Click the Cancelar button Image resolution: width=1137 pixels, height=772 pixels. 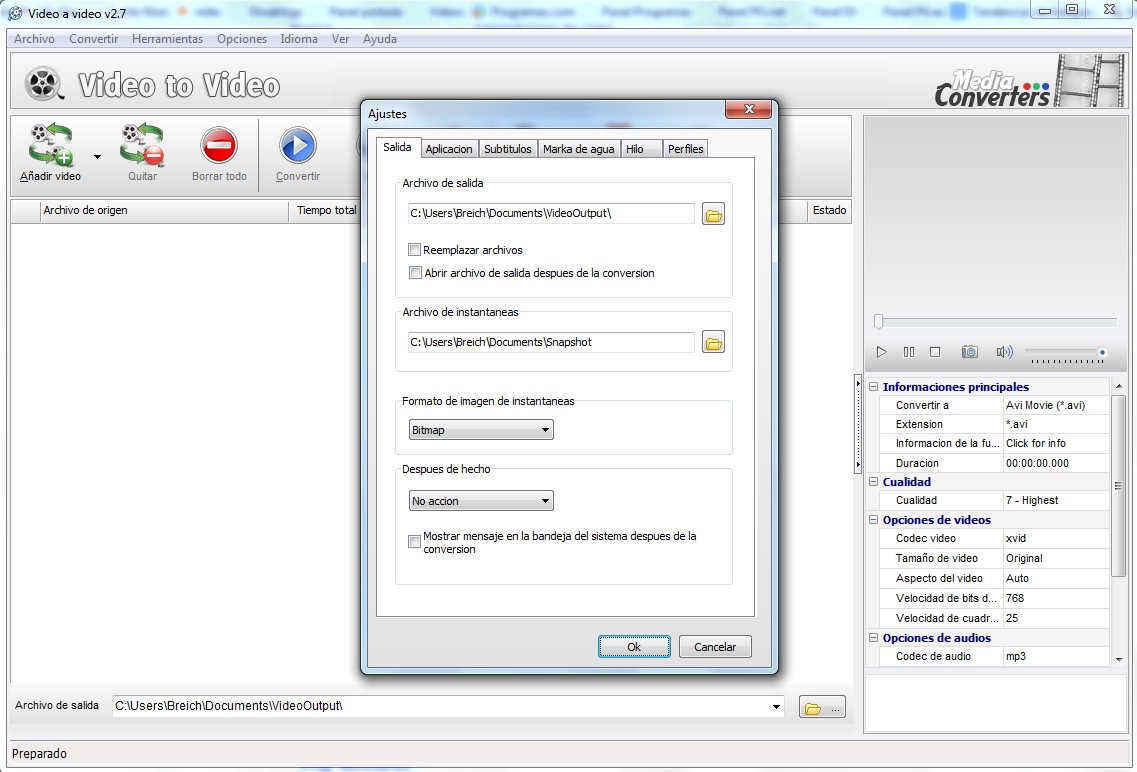click(x=715, y=647)
